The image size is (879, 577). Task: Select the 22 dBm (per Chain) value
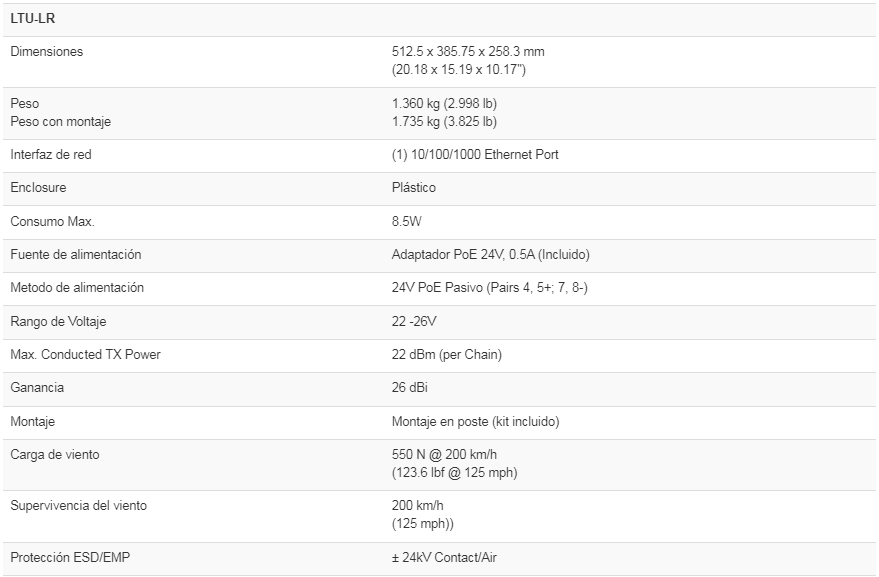446,354
